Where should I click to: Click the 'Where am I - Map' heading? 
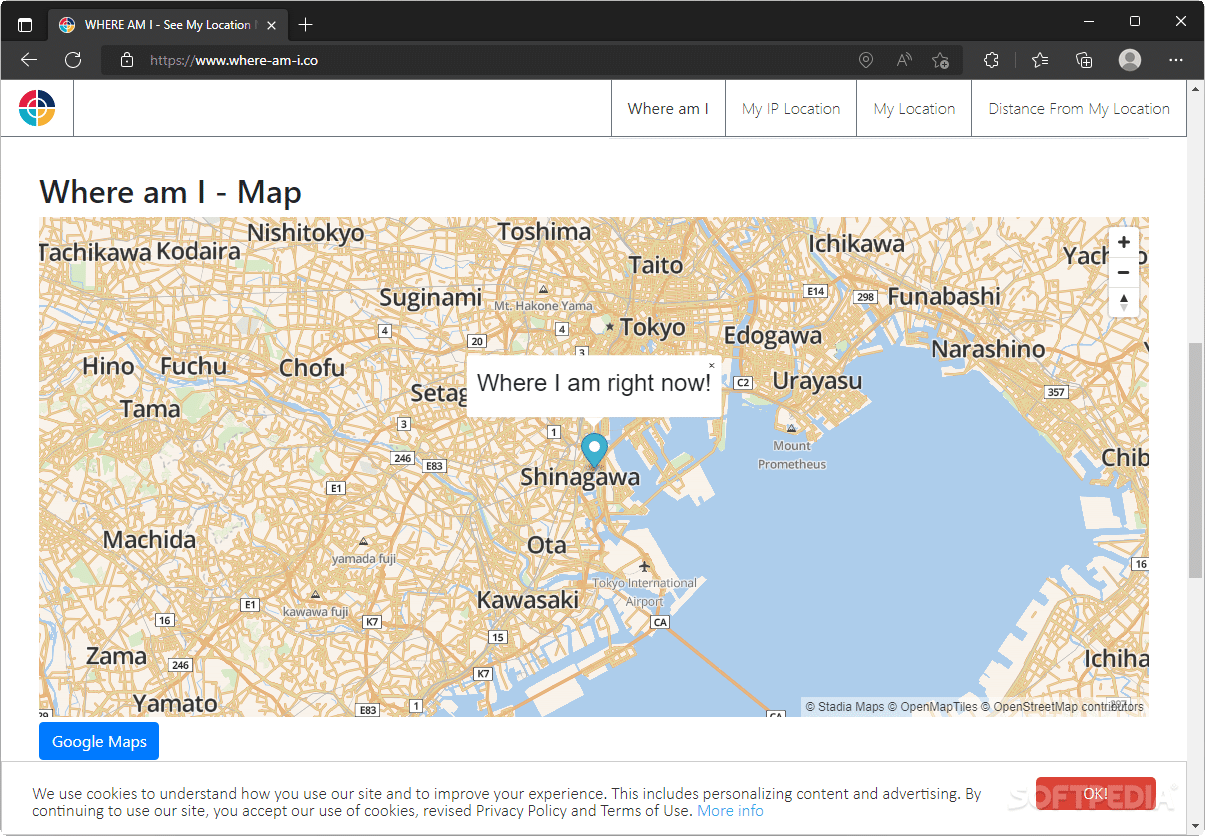[x=170, y=192]
